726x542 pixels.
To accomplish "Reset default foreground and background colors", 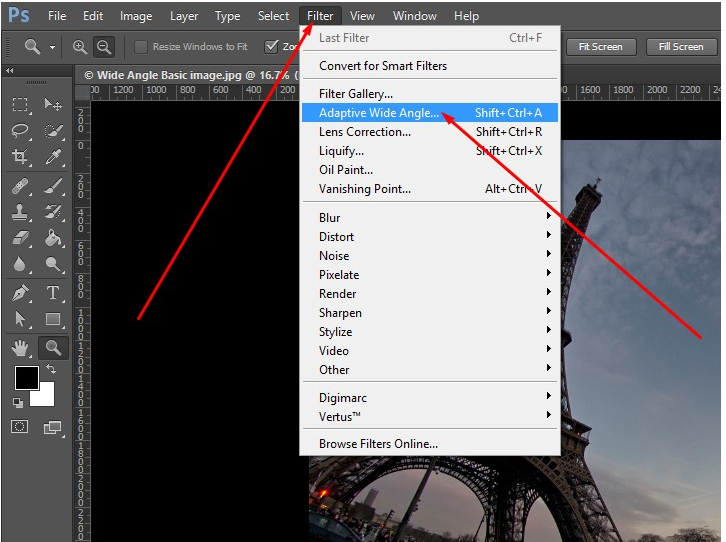I will [18, 403].
